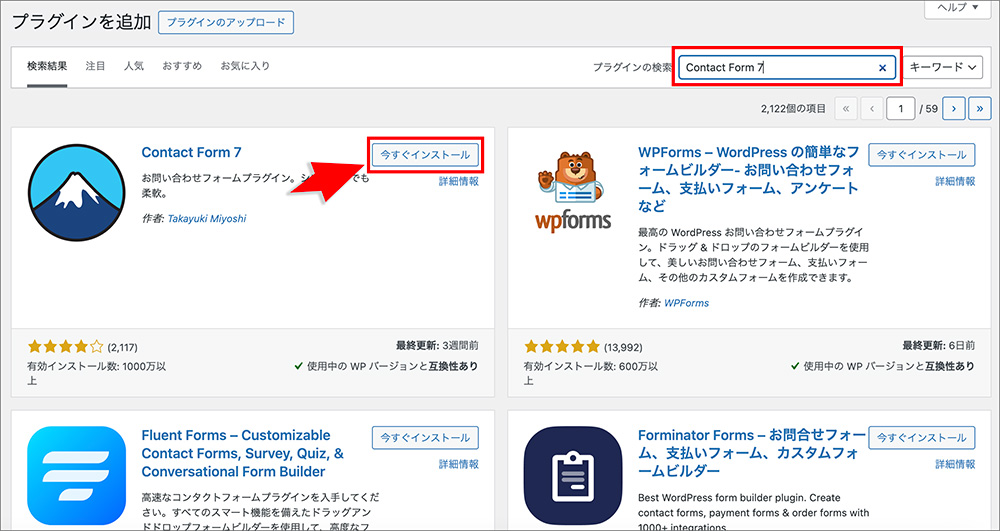Click the プラグインのアップロード button
Image resolution: width=1000 pixels, height=531 pixels.
point(226,22)
